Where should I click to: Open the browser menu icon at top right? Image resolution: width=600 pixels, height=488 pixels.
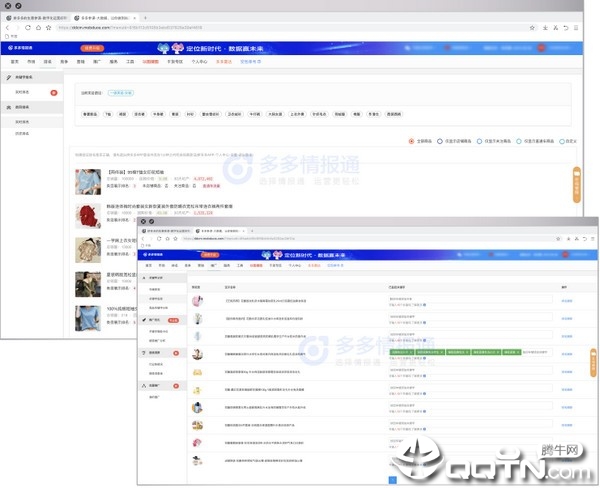click(576, 28)
